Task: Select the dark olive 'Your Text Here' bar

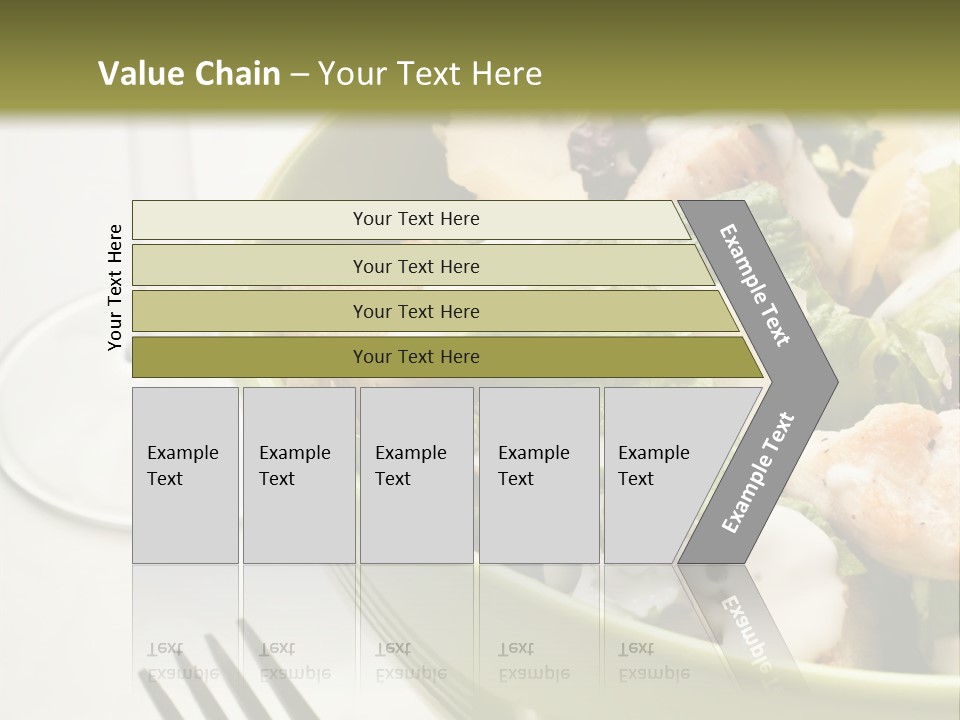Action: point(447,357)
